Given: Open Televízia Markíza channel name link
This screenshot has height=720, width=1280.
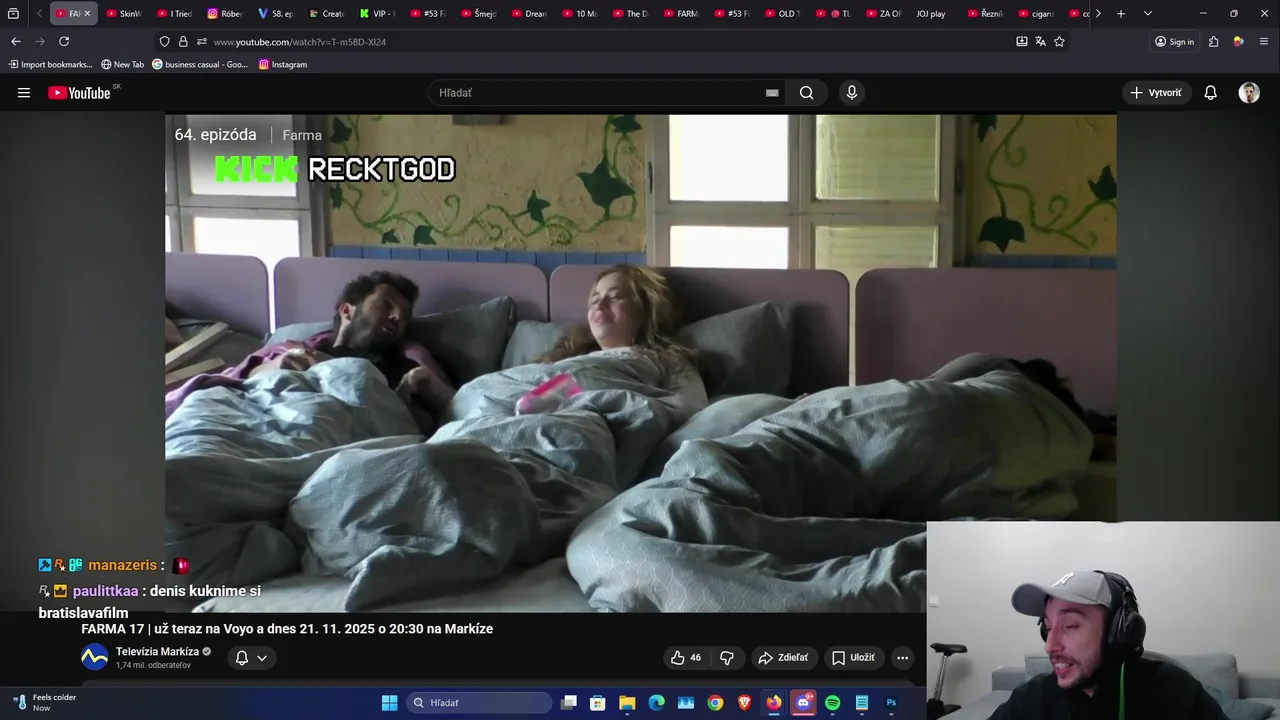Looking at the screenshot, I should 157,652.
